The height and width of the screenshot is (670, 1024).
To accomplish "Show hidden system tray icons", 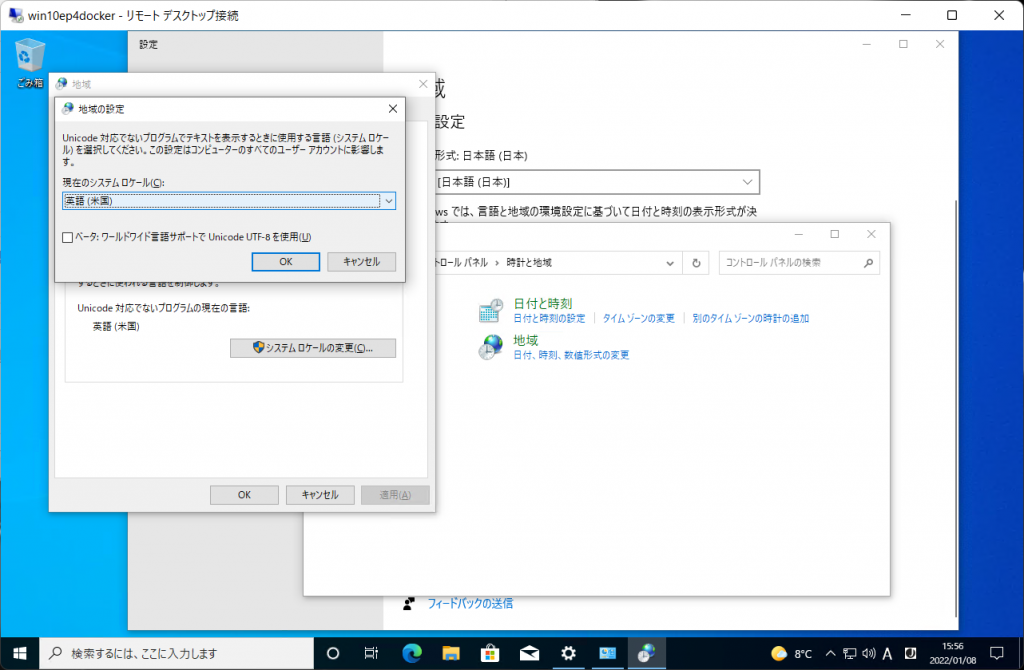I will [x=830, y=653].
